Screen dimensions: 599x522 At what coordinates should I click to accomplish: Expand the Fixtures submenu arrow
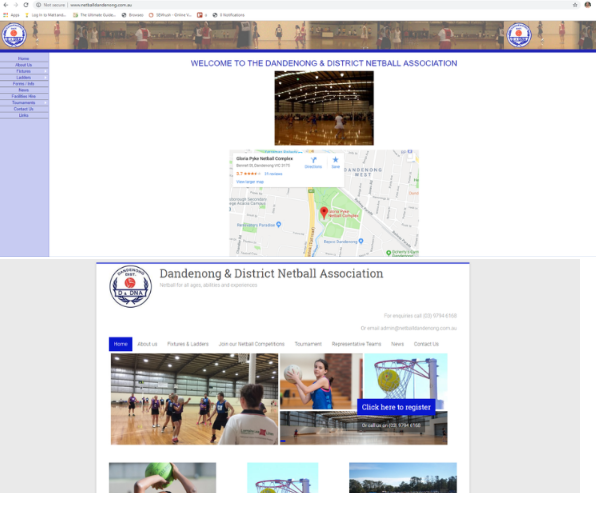45,71
